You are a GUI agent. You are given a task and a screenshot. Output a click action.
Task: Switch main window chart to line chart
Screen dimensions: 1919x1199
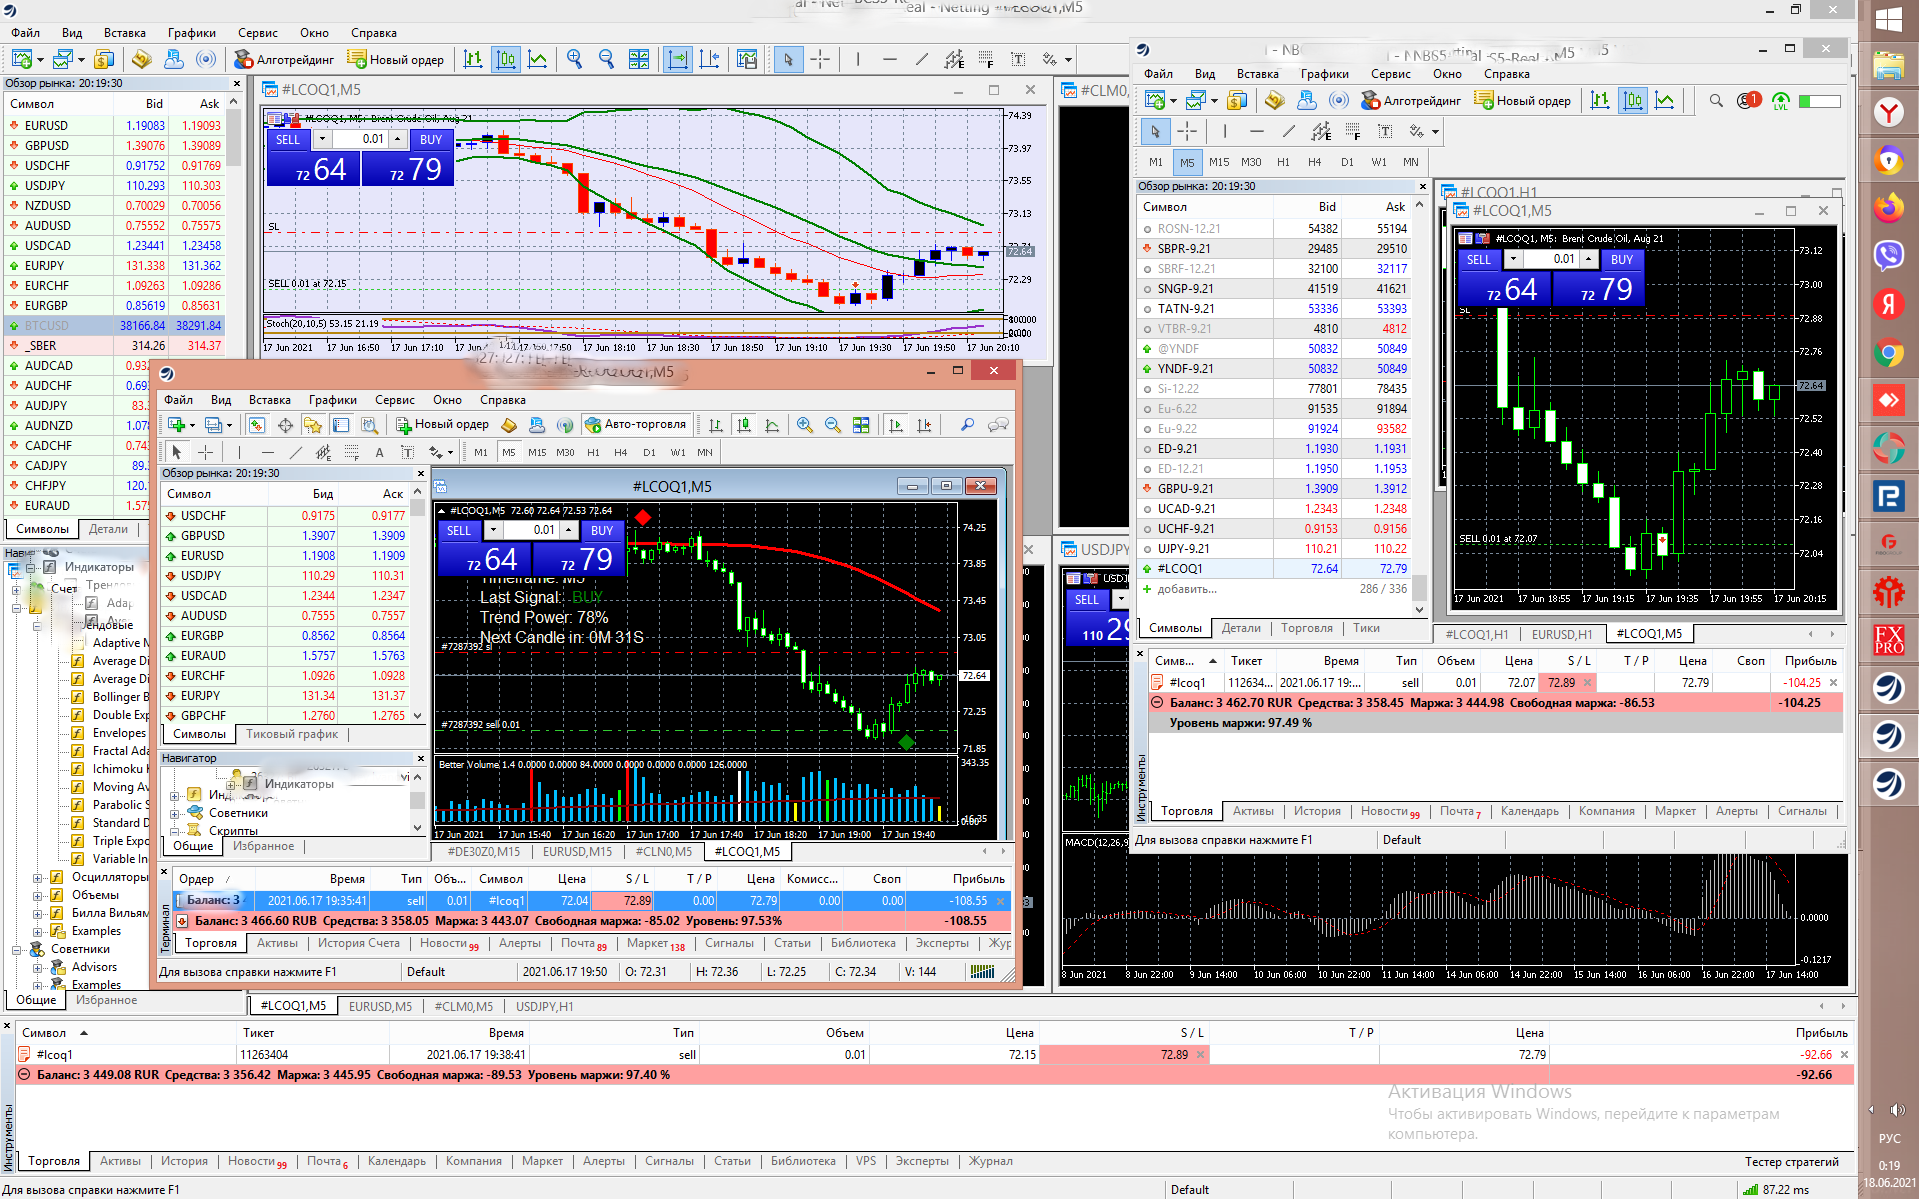pos(538,59)
